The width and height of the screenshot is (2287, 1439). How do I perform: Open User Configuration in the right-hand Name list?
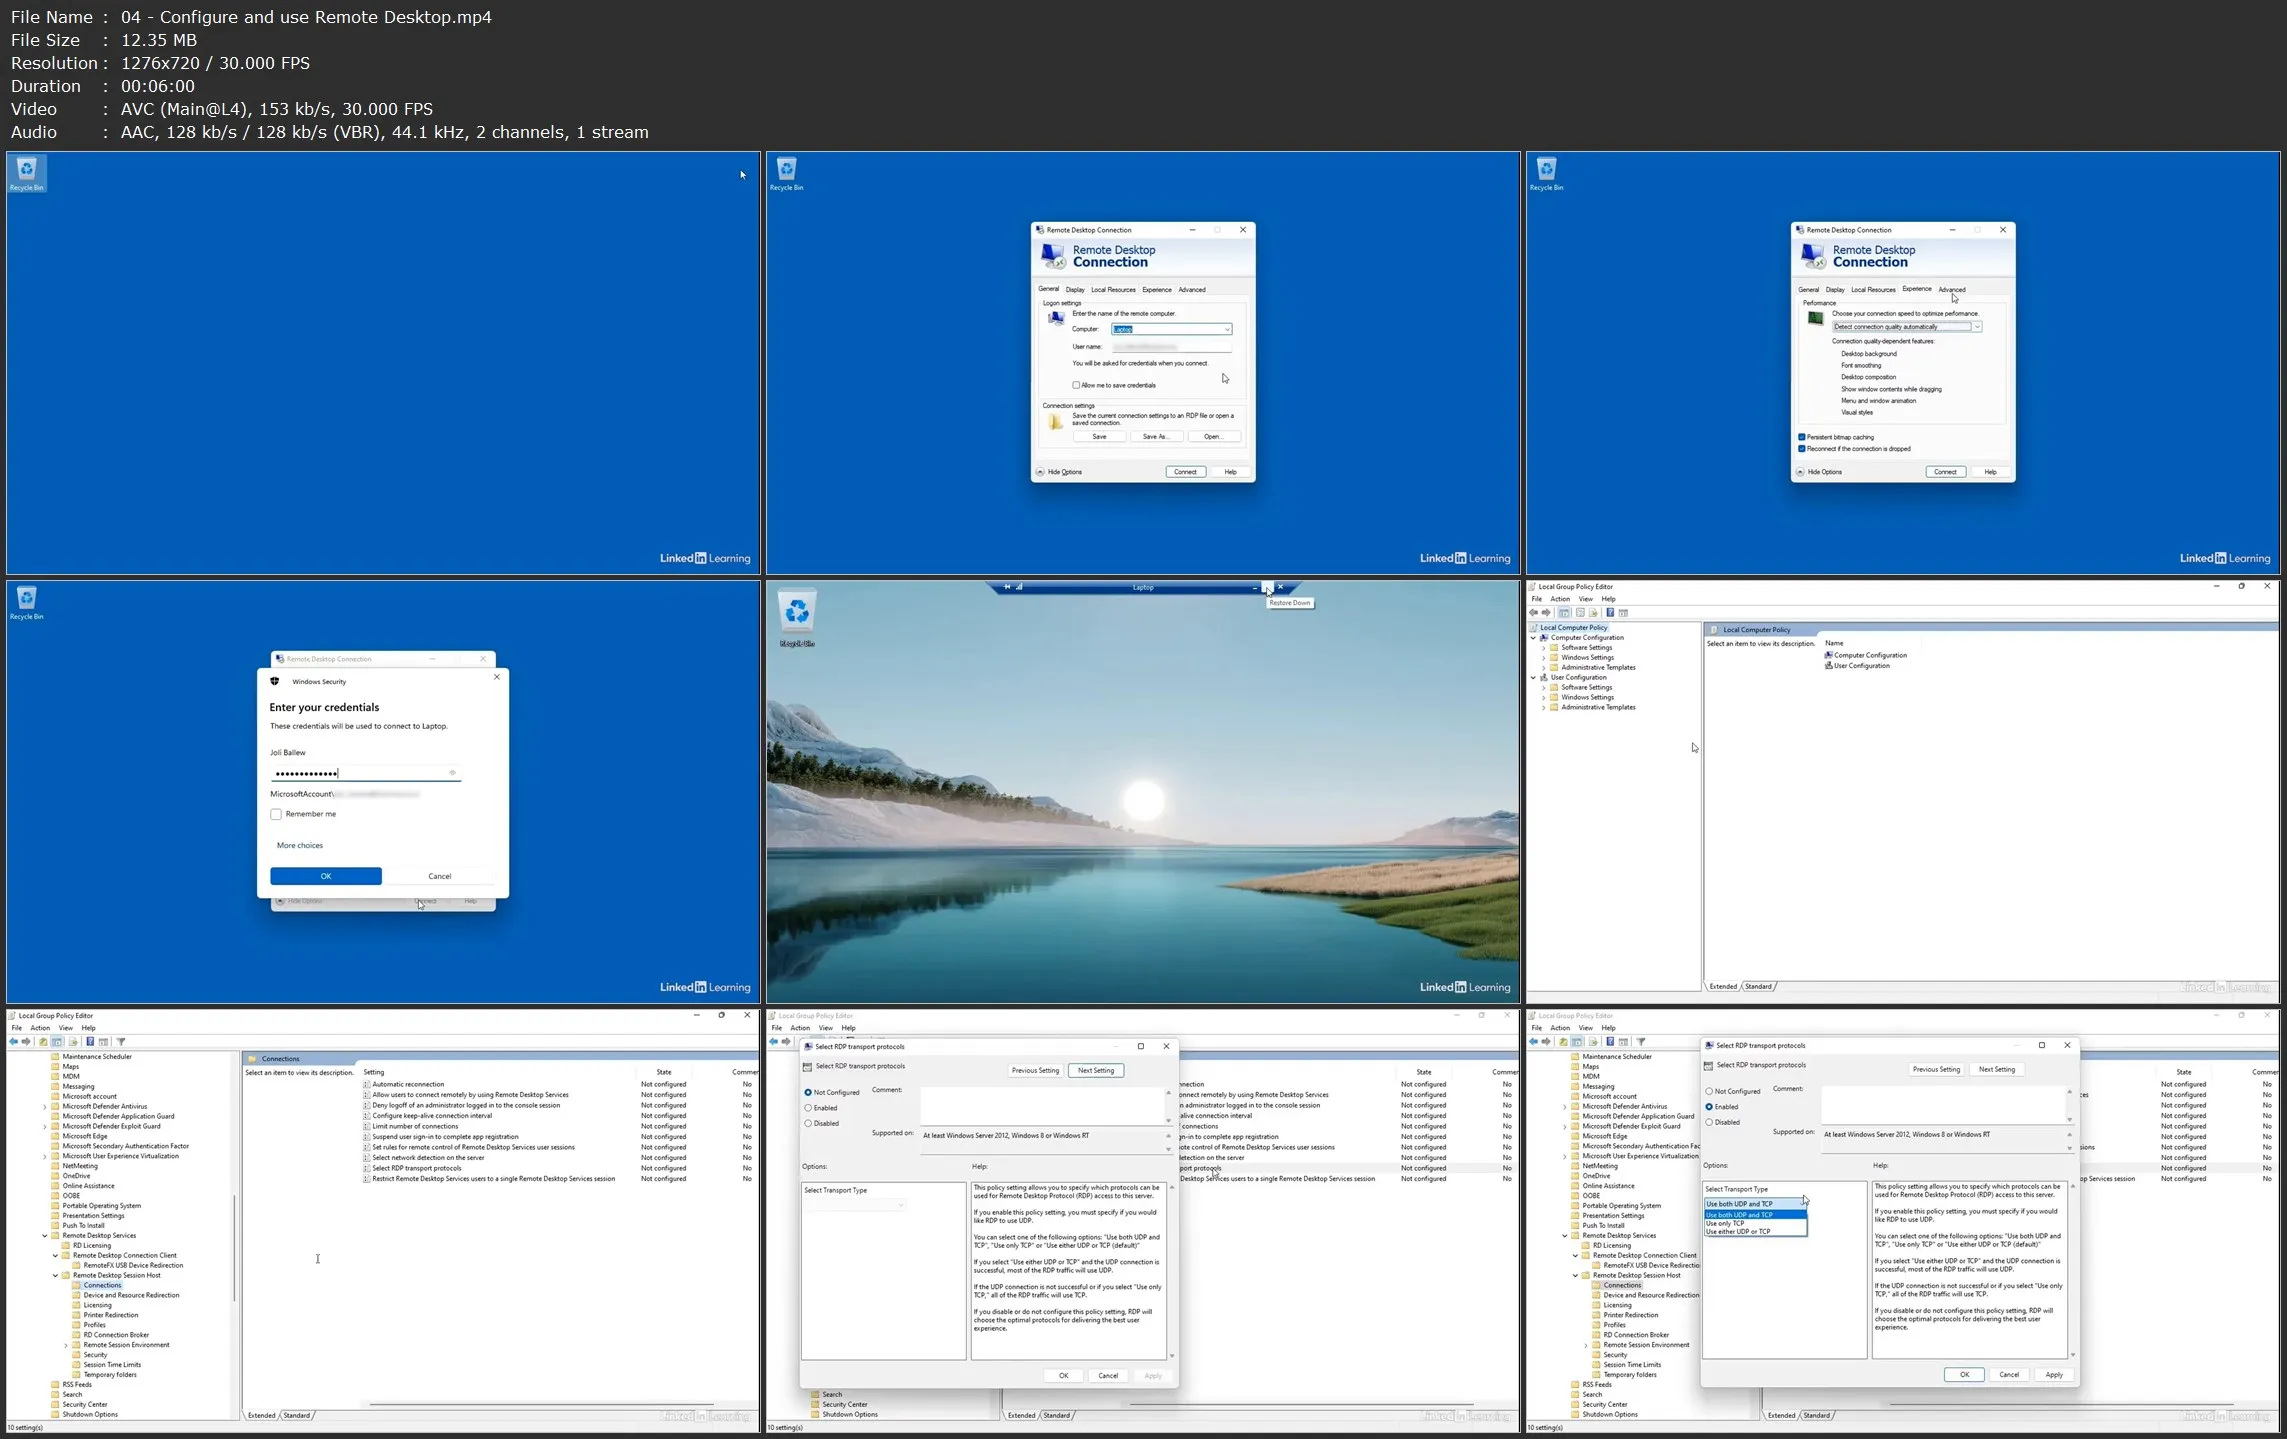(x=1861, y=666)
